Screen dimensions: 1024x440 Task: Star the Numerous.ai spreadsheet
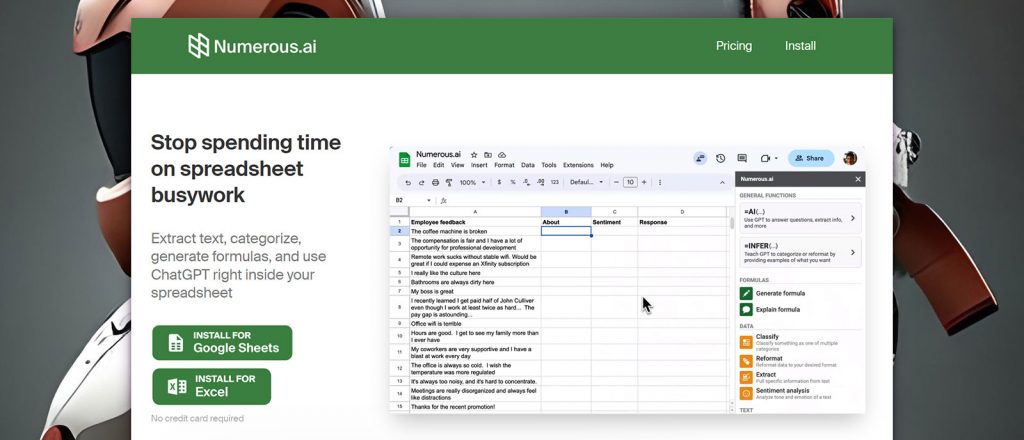point(474,155)
